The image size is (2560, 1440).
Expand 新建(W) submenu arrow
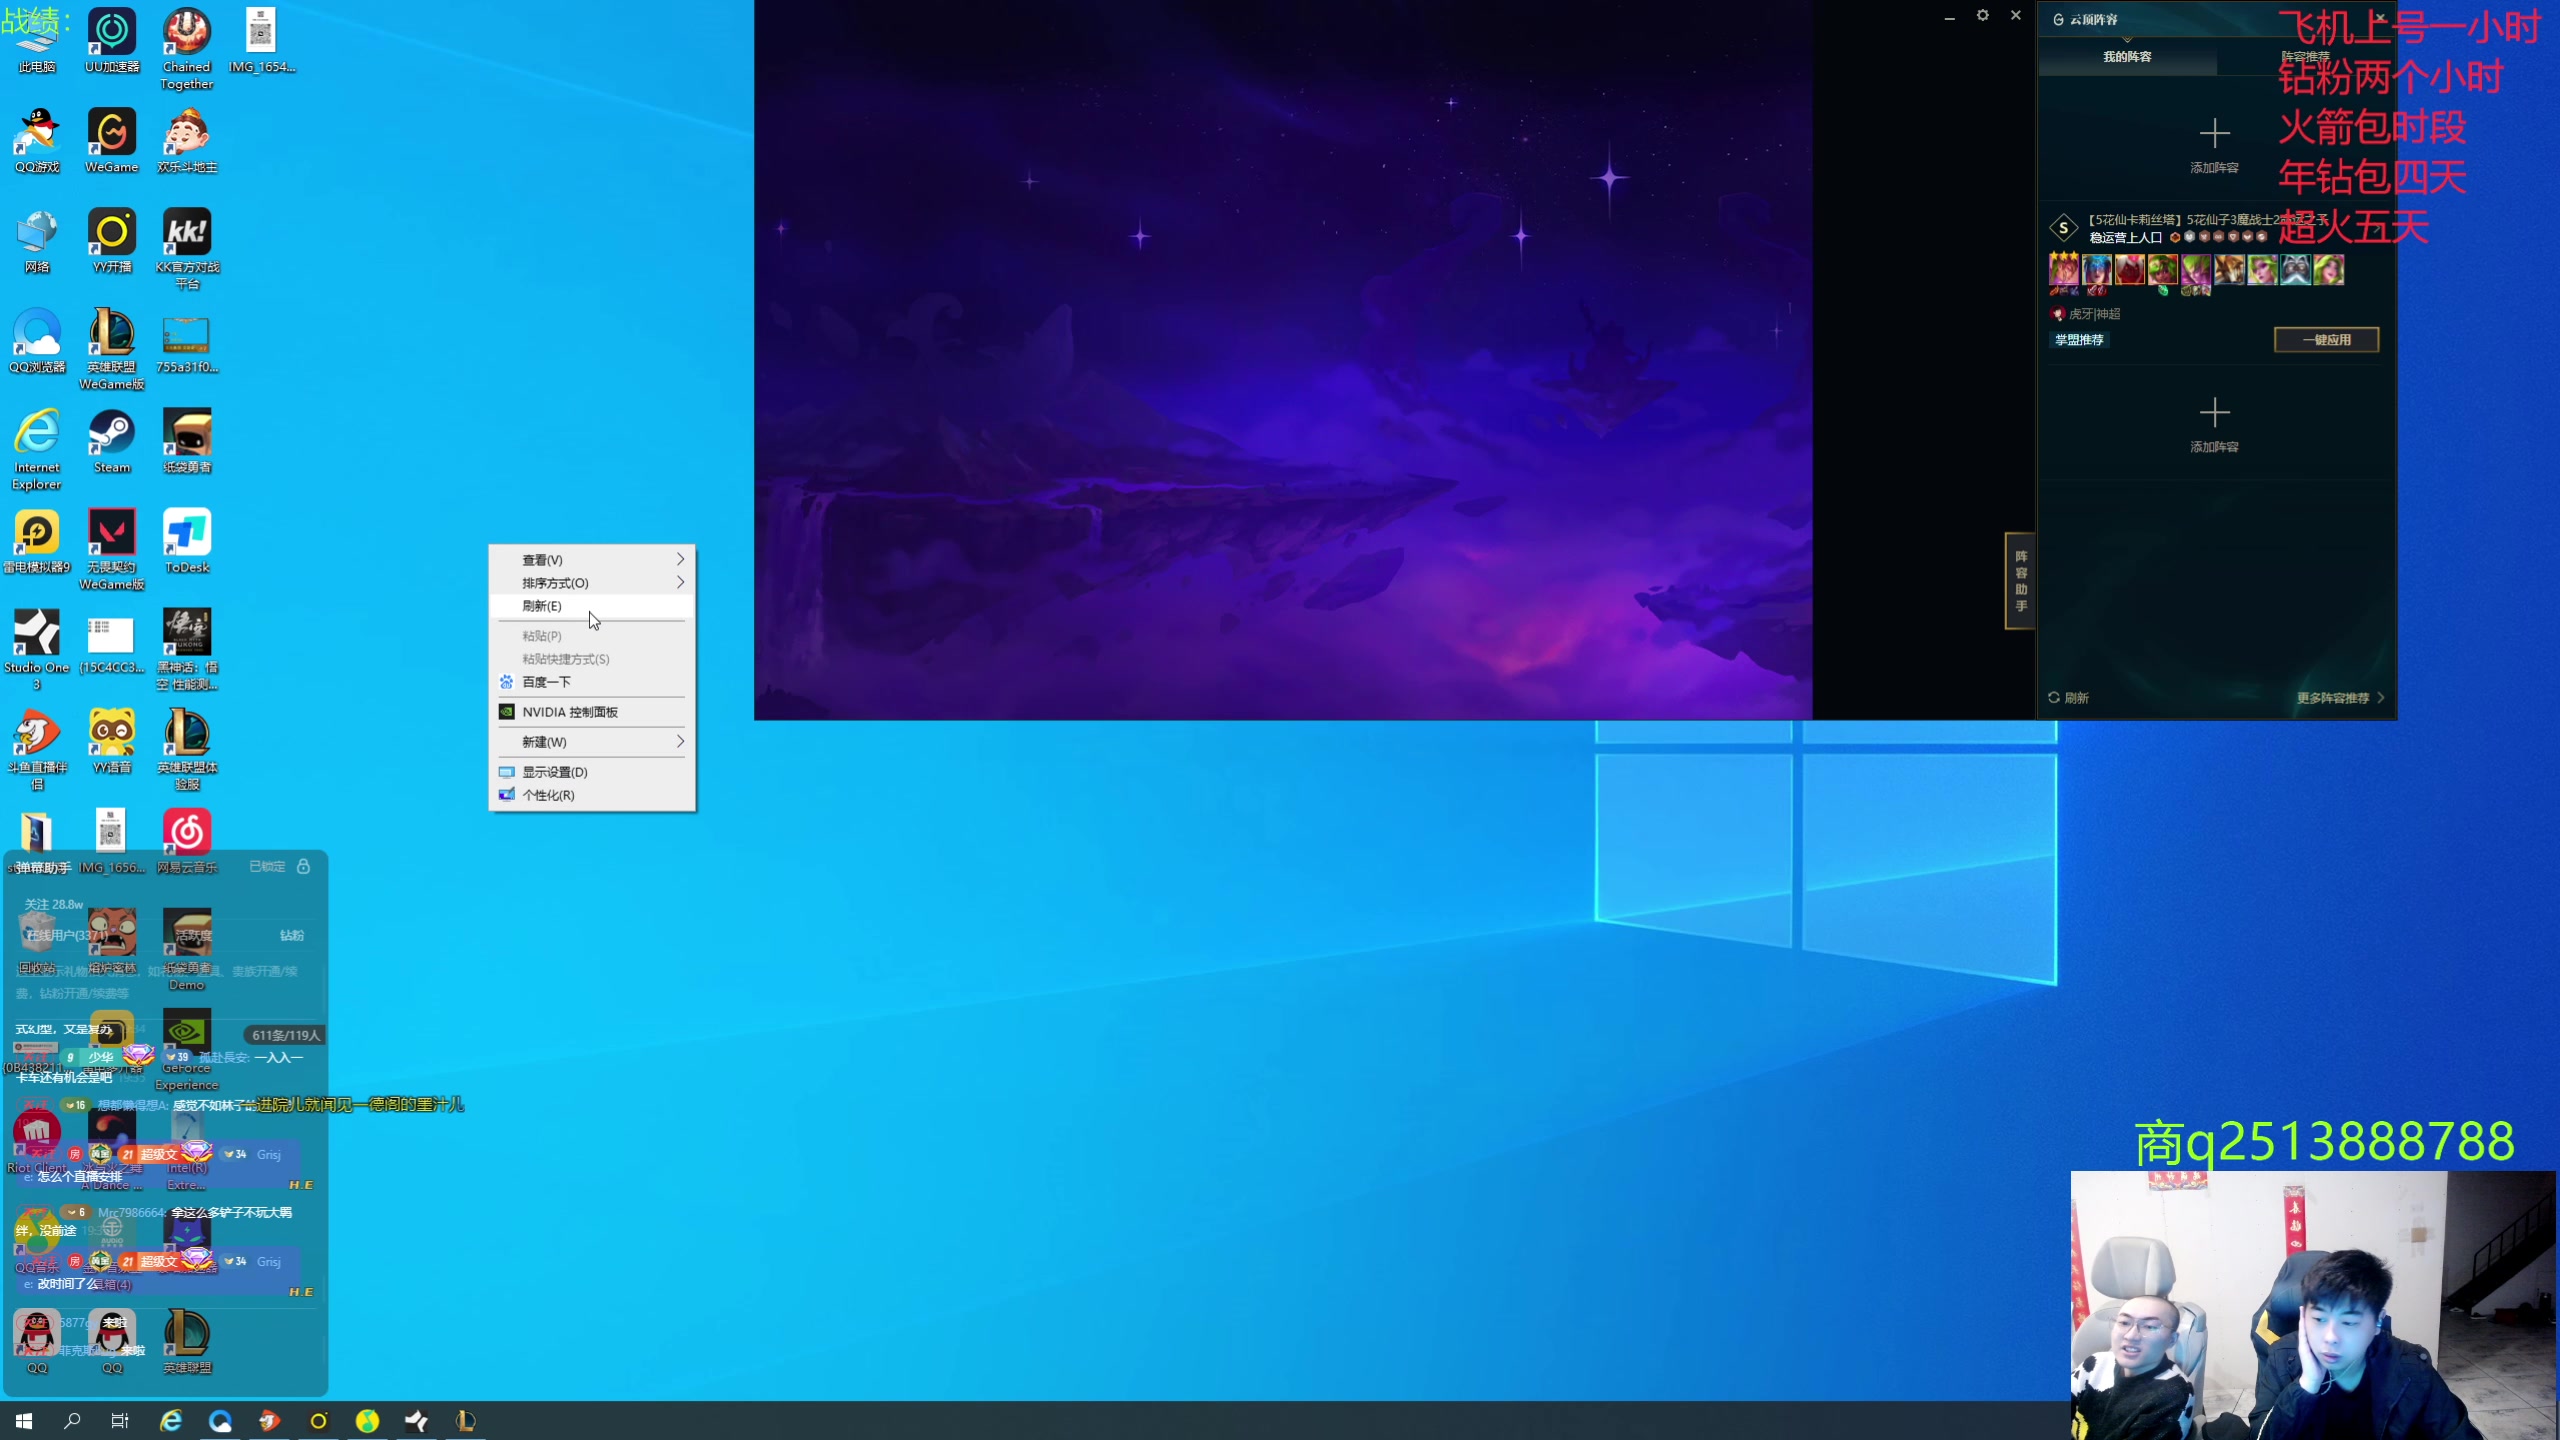682,740
